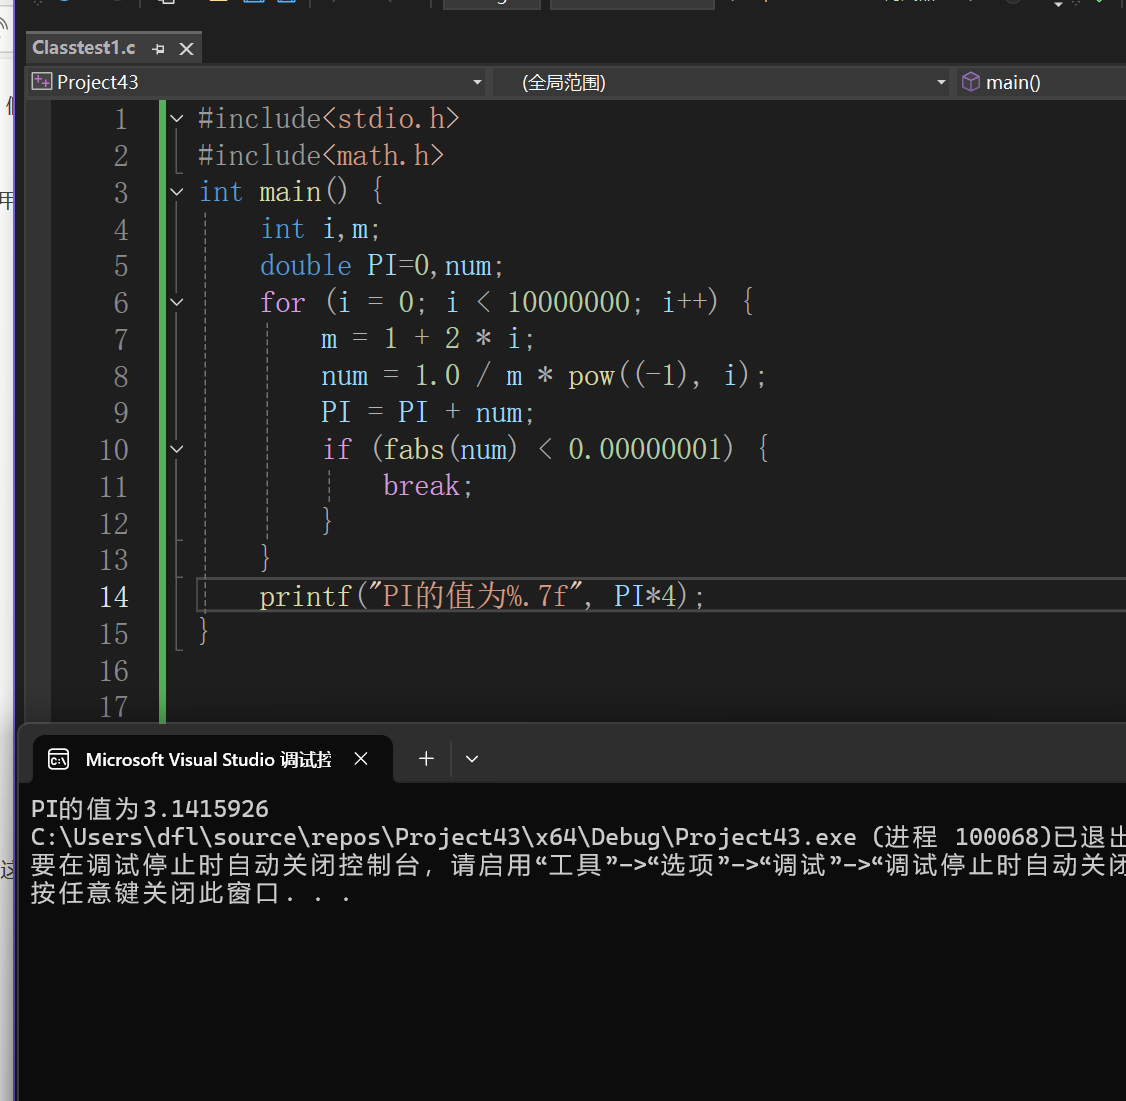This screenshot has width=1126, height=1101.
Task: Select the Classtest1.c file tab
Action: (x=84, y=48)
